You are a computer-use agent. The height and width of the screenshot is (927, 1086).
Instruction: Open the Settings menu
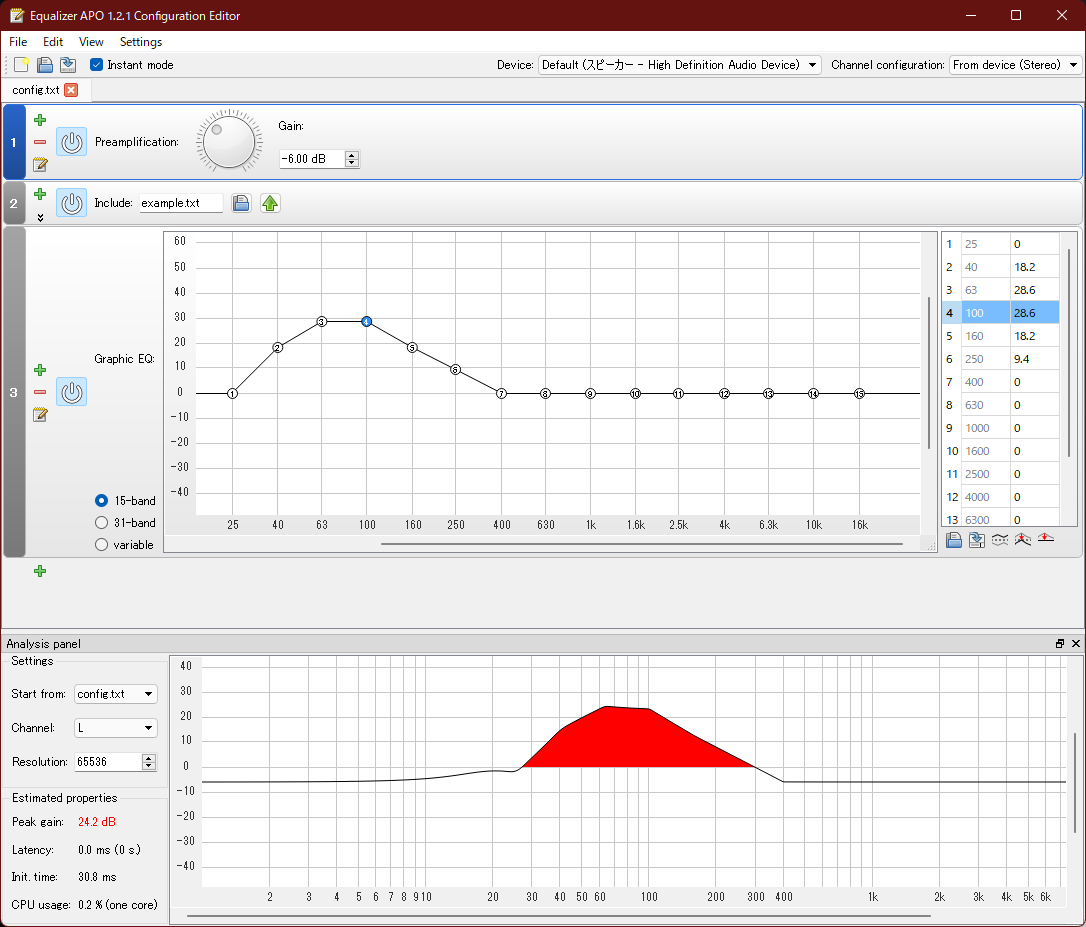coord(140,42)
